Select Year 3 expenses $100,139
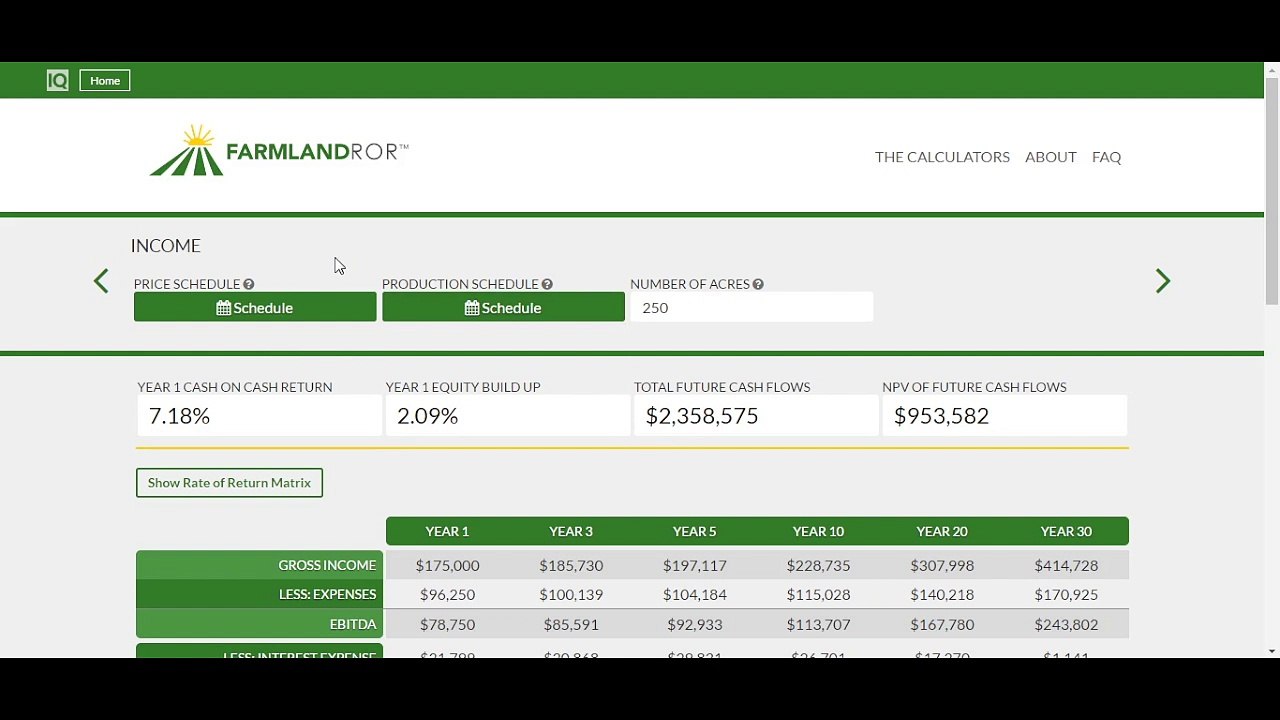Viewport: 1280px width, 720px height. tap(571, 594)
